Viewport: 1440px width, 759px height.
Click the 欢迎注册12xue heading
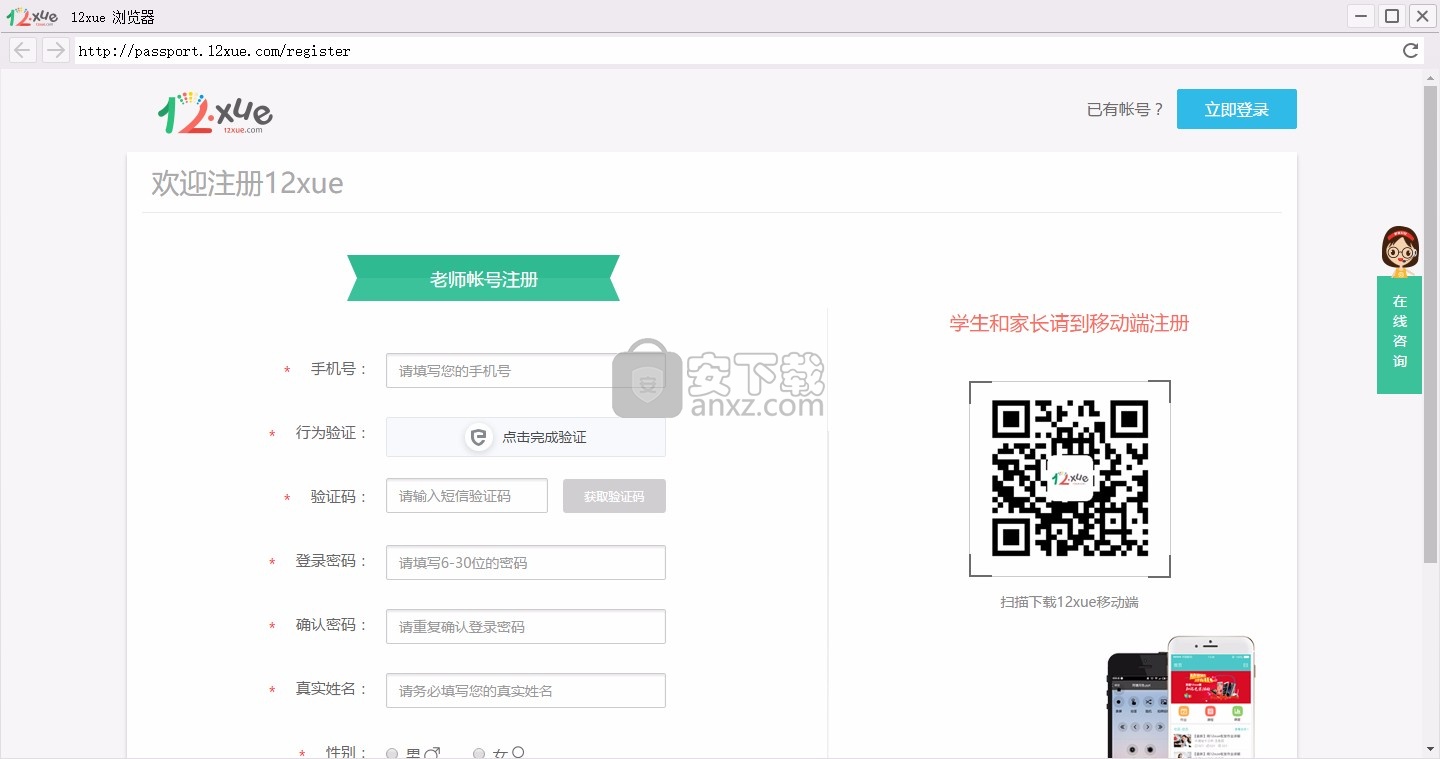click(247, 183)
